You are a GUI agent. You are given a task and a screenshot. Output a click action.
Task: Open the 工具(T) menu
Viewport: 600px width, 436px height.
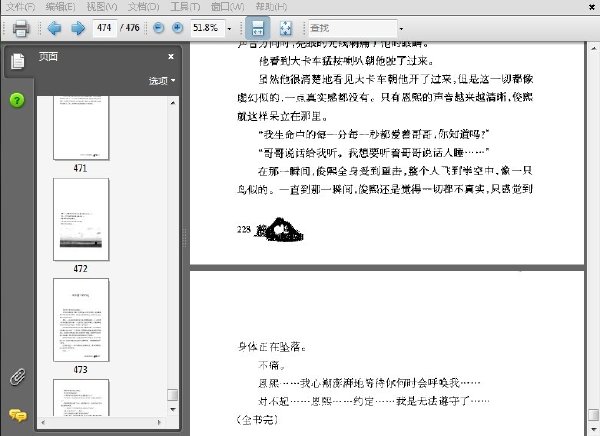tap(185, 7)
